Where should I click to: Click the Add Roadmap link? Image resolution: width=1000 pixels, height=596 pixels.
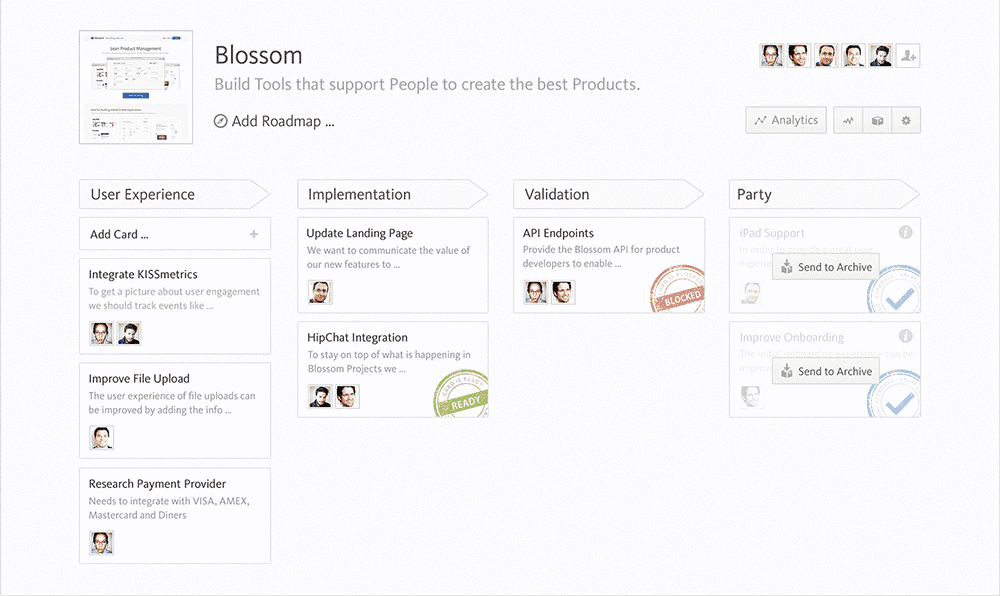coord(282,121)
